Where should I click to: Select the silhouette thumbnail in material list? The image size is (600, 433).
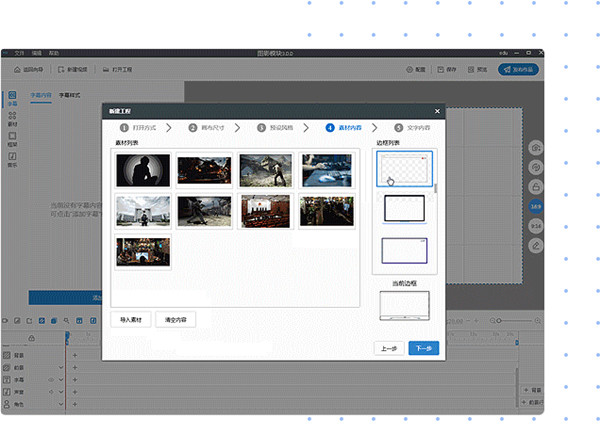[143, 170]
